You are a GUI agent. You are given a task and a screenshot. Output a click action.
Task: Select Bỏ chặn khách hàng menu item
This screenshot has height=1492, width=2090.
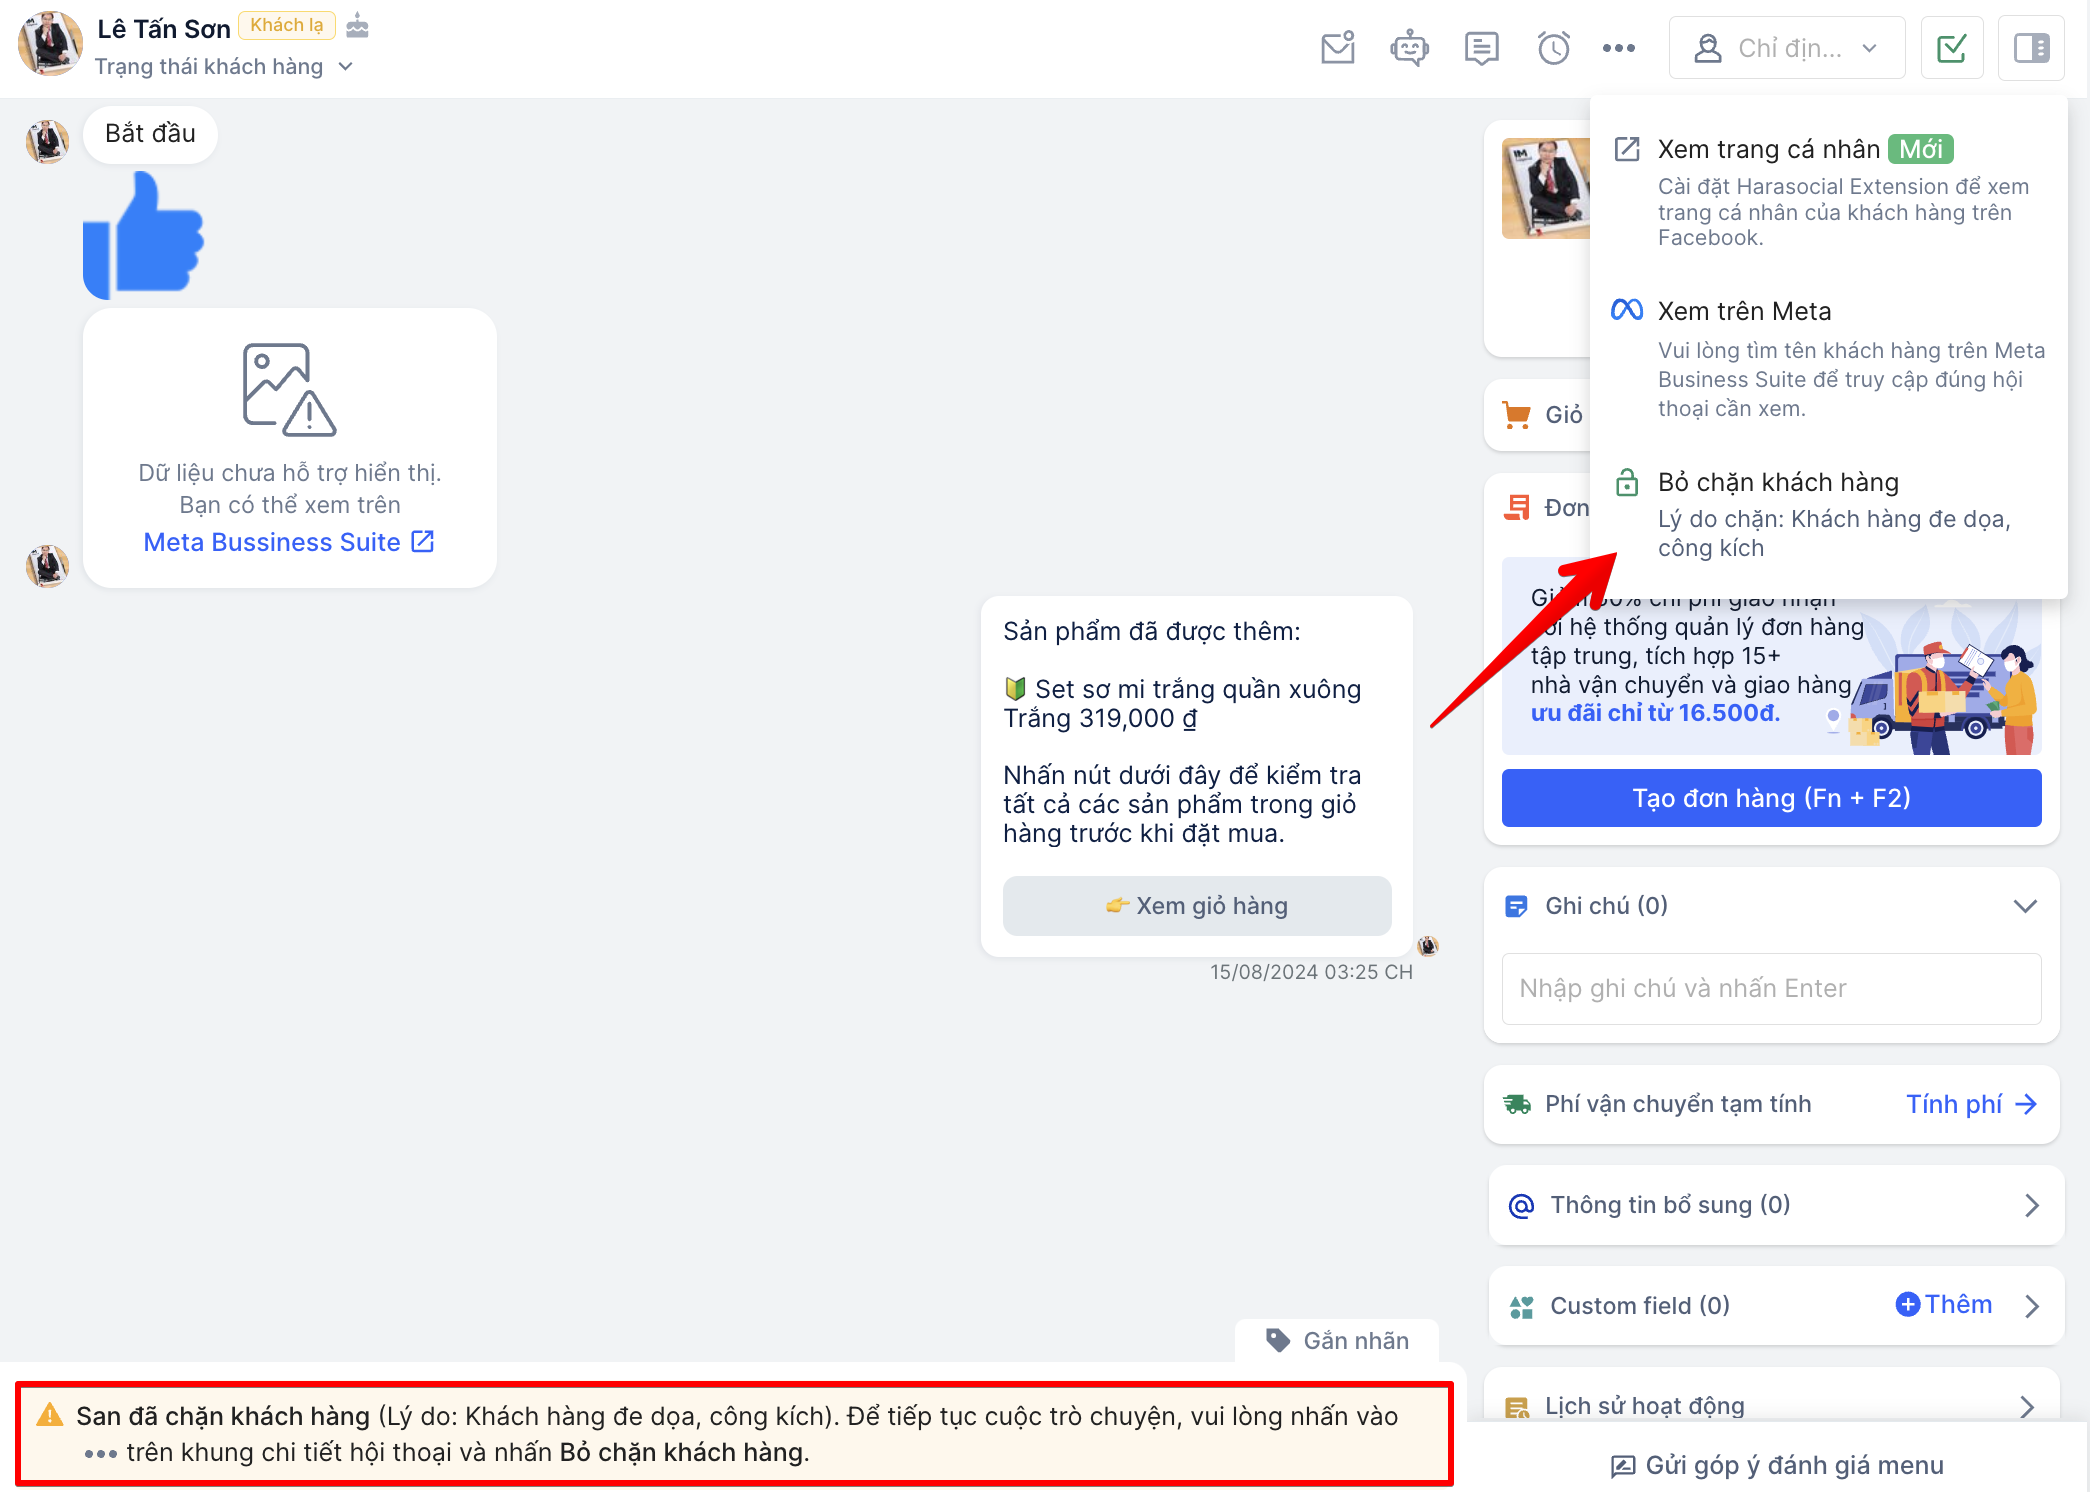[1777, 483]
